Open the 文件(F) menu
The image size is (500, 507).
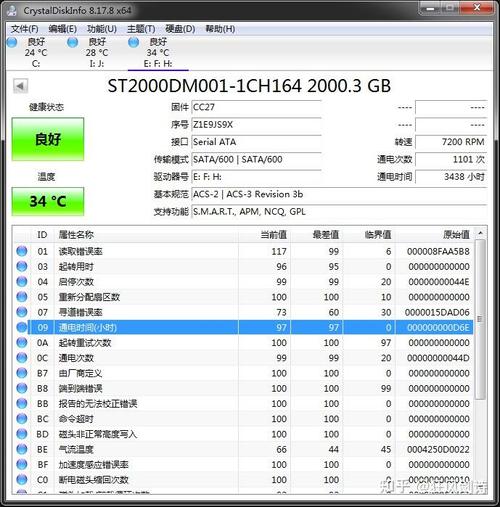(x=24, y=29)
